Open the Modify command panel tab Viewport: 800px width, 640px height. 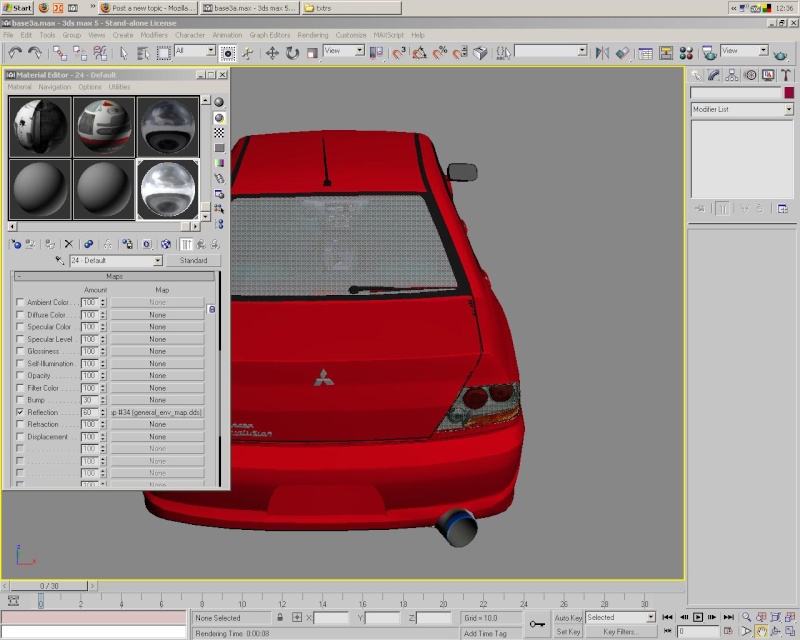[x=714, y=76]
